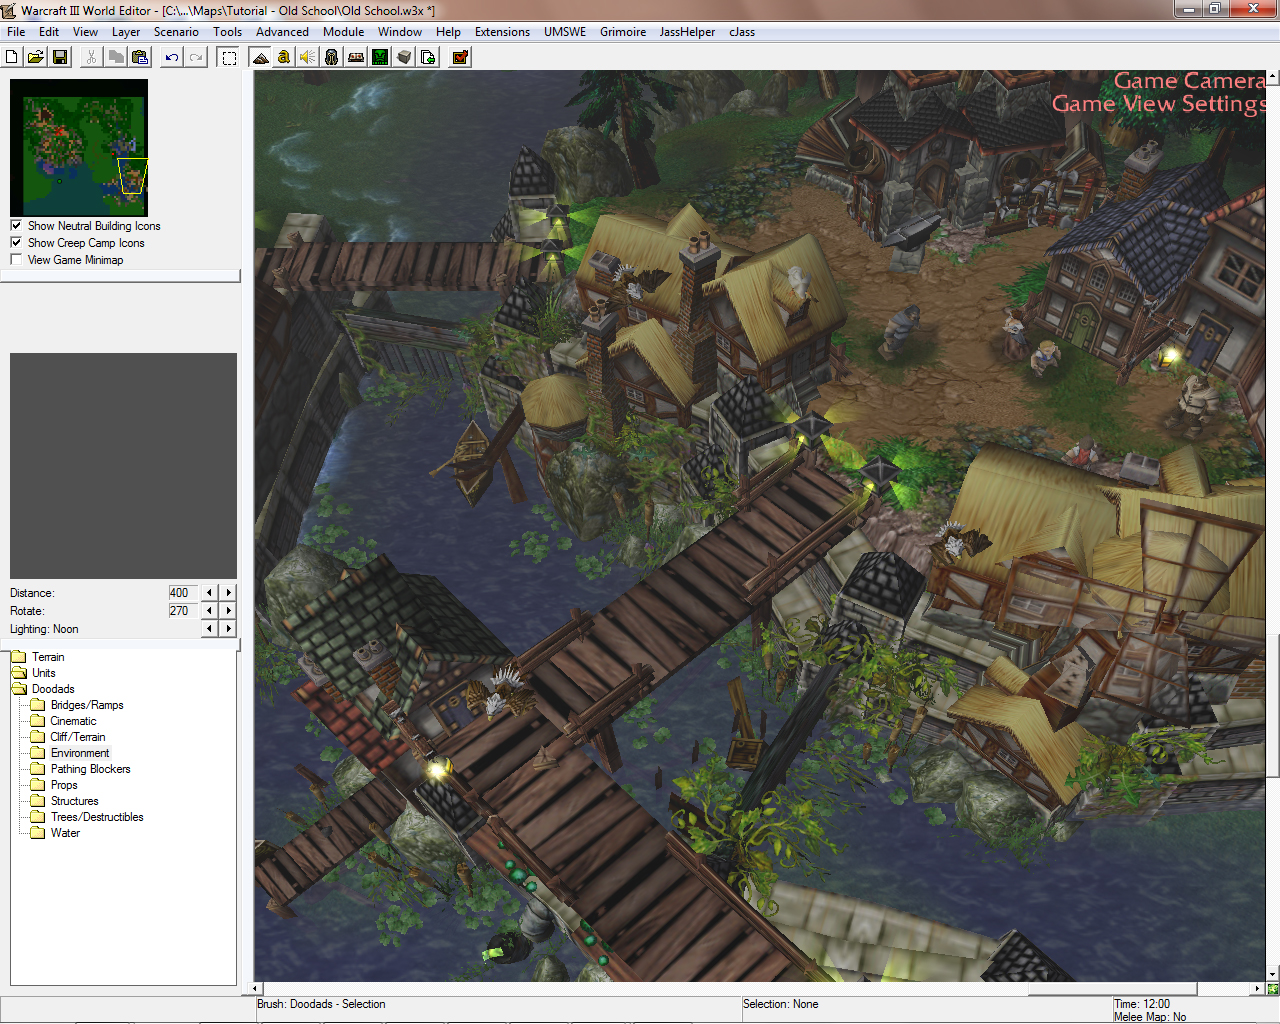Decrease Rotate value with left arrow
This screenshot has width=1280, height=1024.
209,611
